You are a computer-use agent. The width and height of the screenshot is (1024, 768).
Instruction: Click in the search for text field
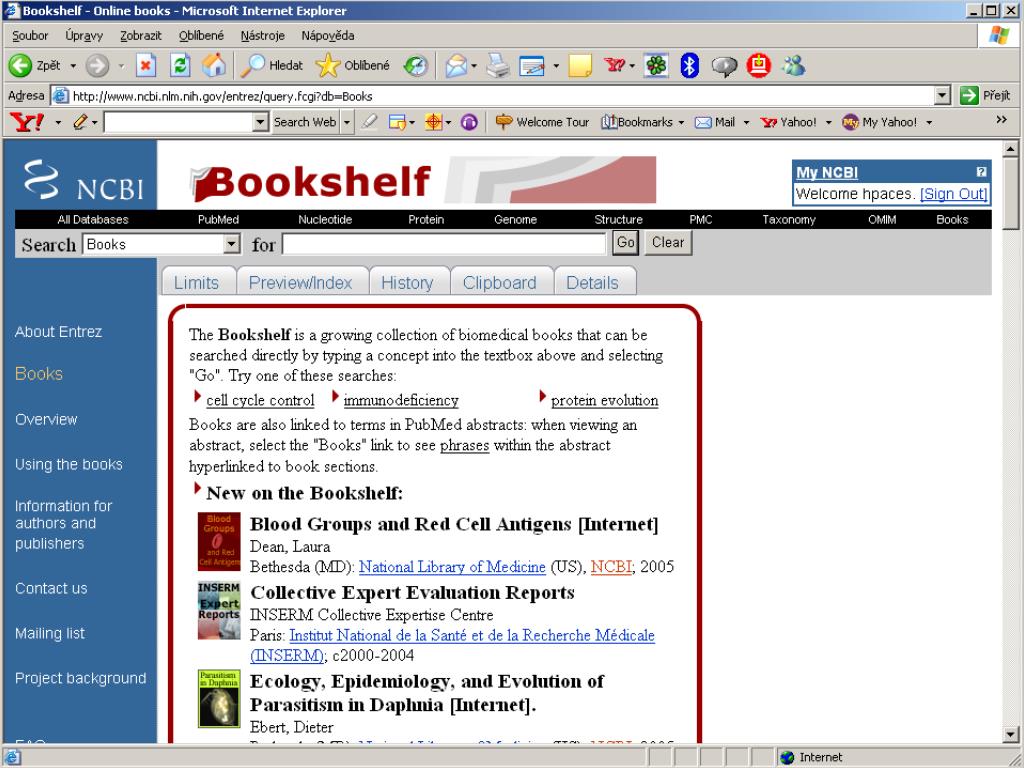[444, 244]
